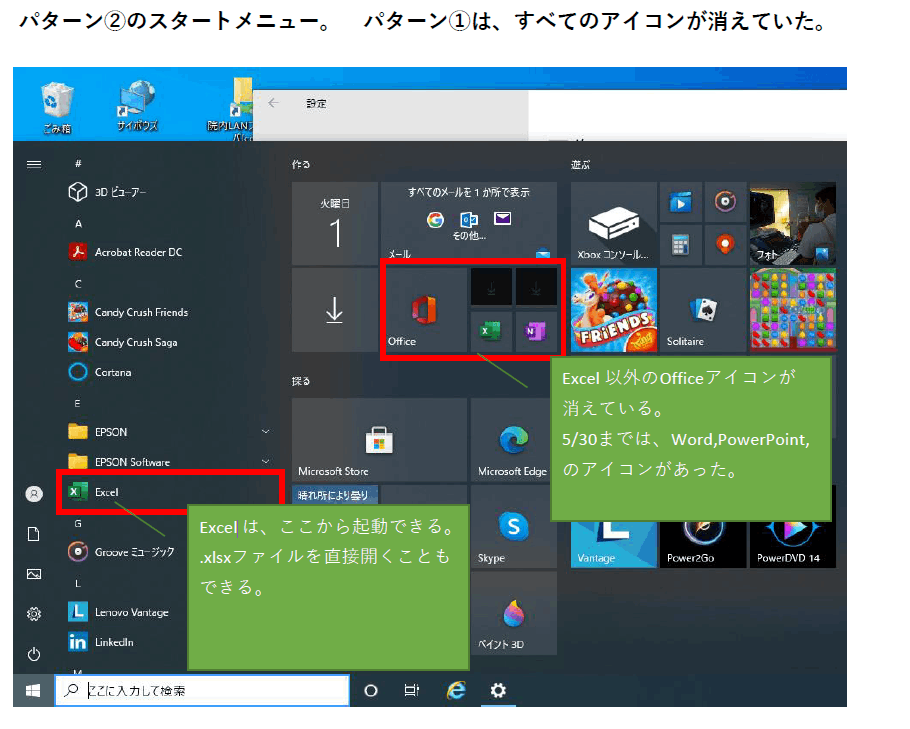
Task: Open the Vantage tile
Action: pyautogui.click(x=614, y=544)
